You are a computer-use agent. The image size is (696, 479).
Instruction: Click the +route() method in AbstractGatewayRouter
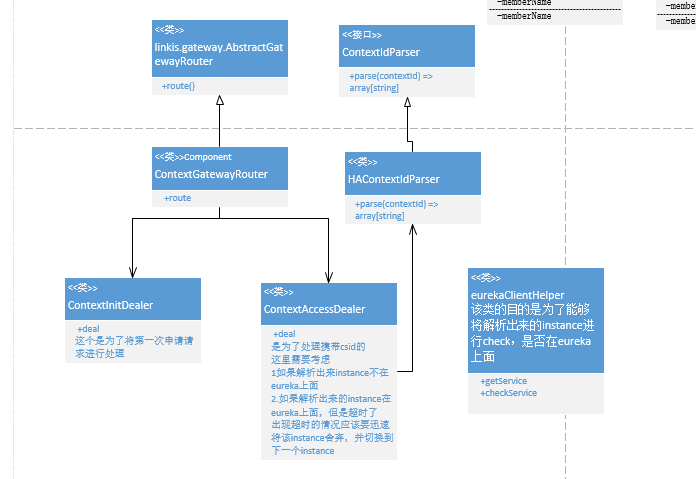point(179,87)
